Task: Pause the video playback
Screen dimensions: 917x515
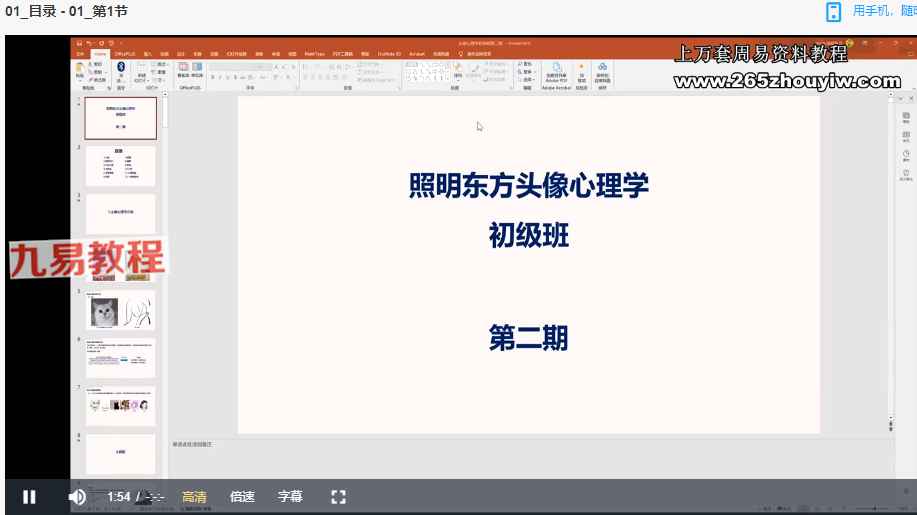Action: coord(29,496)
